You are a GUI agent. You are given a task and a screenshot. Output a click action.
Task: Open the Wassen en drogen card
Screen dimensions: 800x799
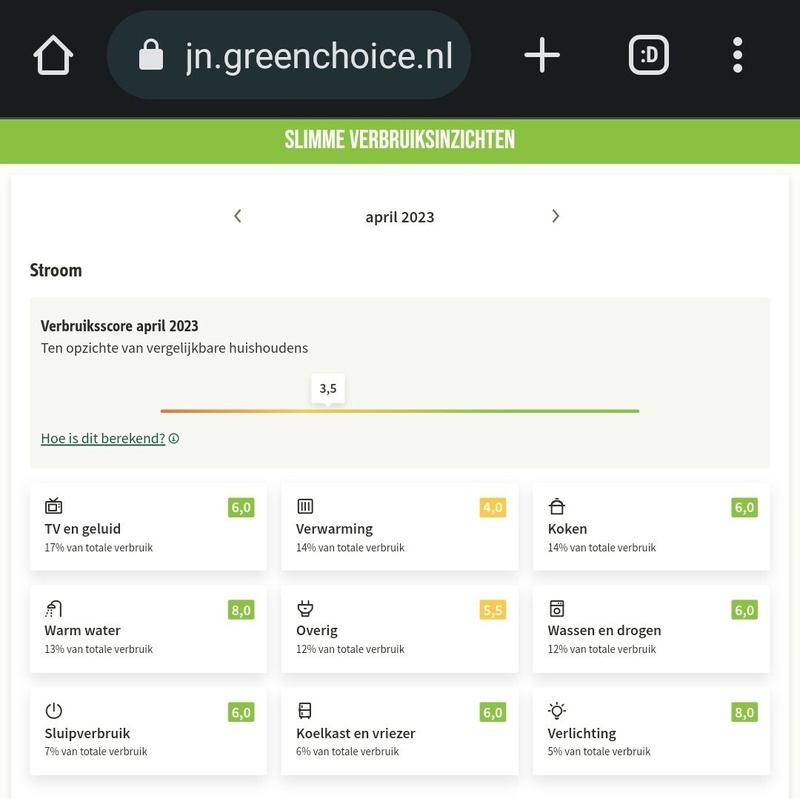(x=652, y=629)
